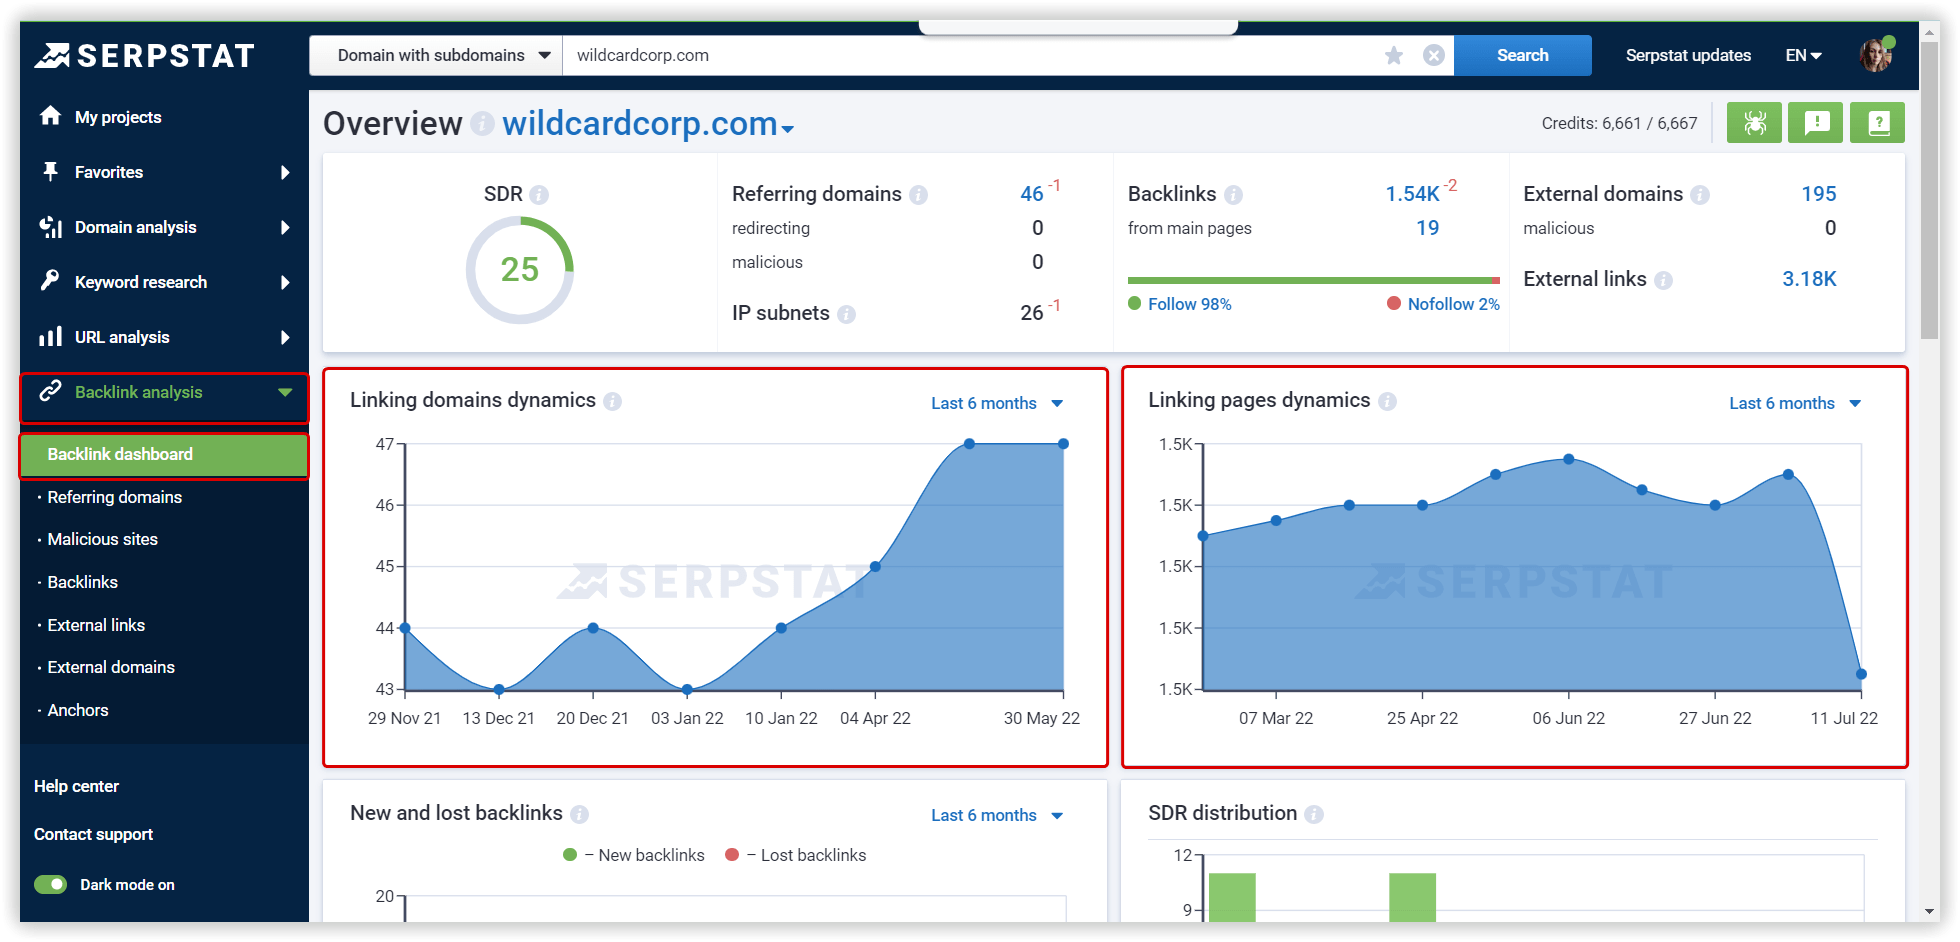Open Backlinks in sidebar
This screenshot has width=1960, height=942.
tap(82, 582)
